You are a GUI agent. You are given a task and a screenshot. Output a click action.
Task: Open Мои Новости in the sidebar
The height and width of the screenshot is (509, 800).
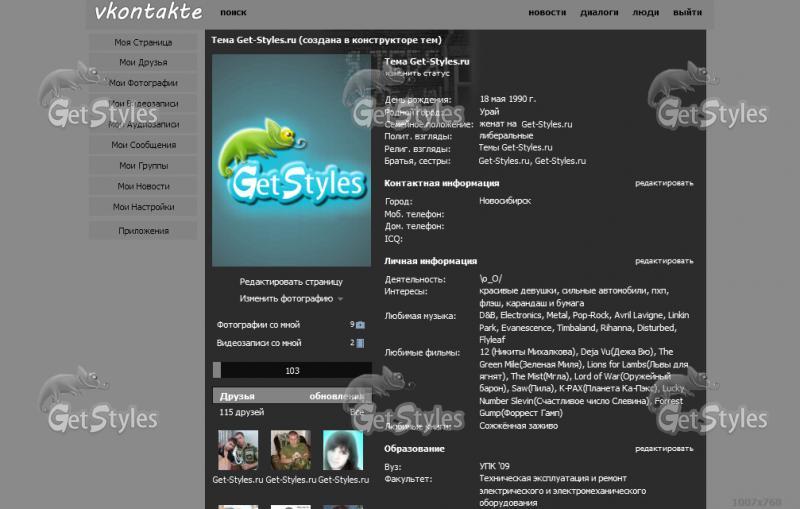[143, 186]
